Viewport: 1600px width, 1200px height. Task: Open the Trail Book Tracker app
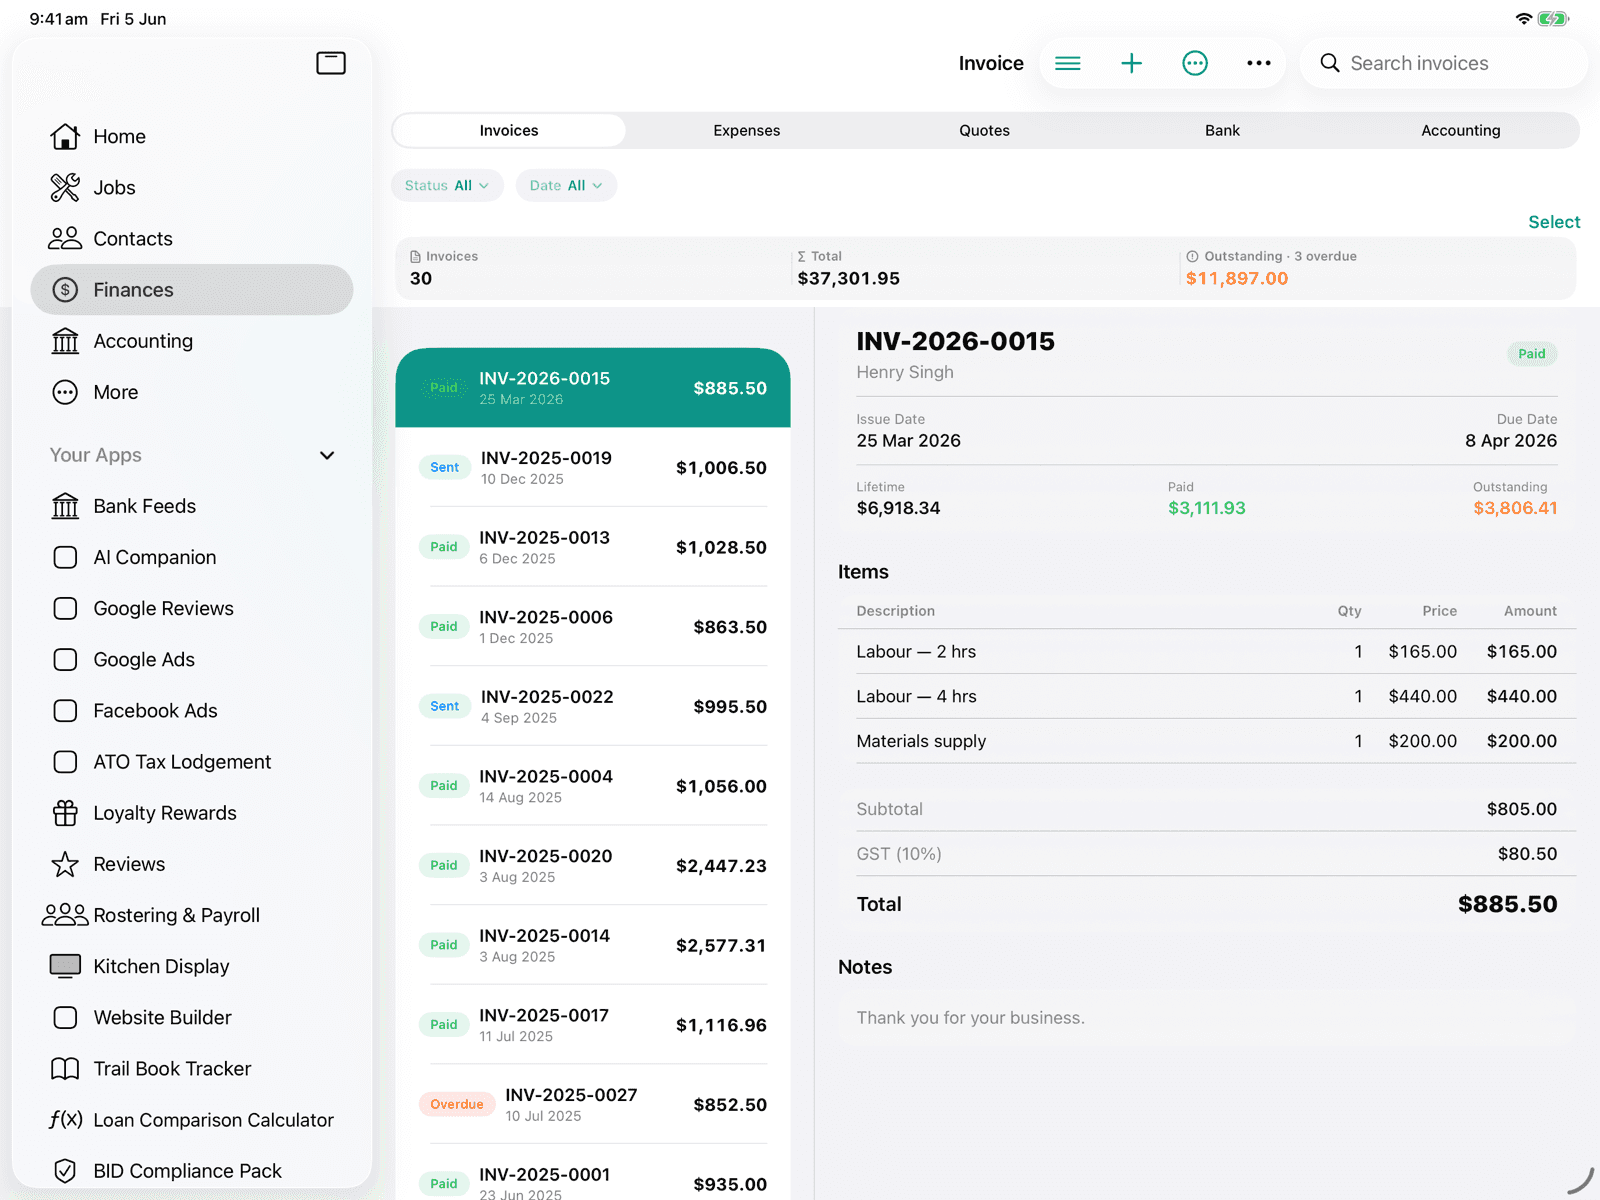[192, 1069]
